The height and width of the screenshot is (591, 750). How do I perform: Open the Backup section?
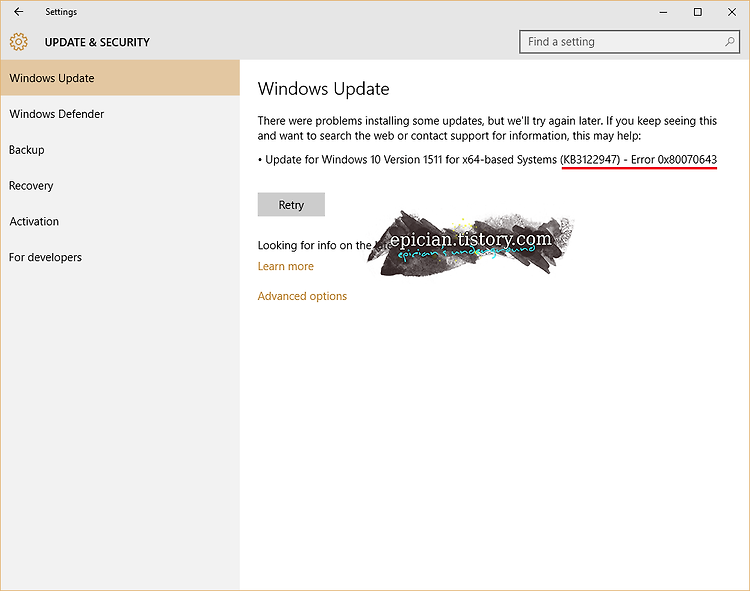click(120, 150)
